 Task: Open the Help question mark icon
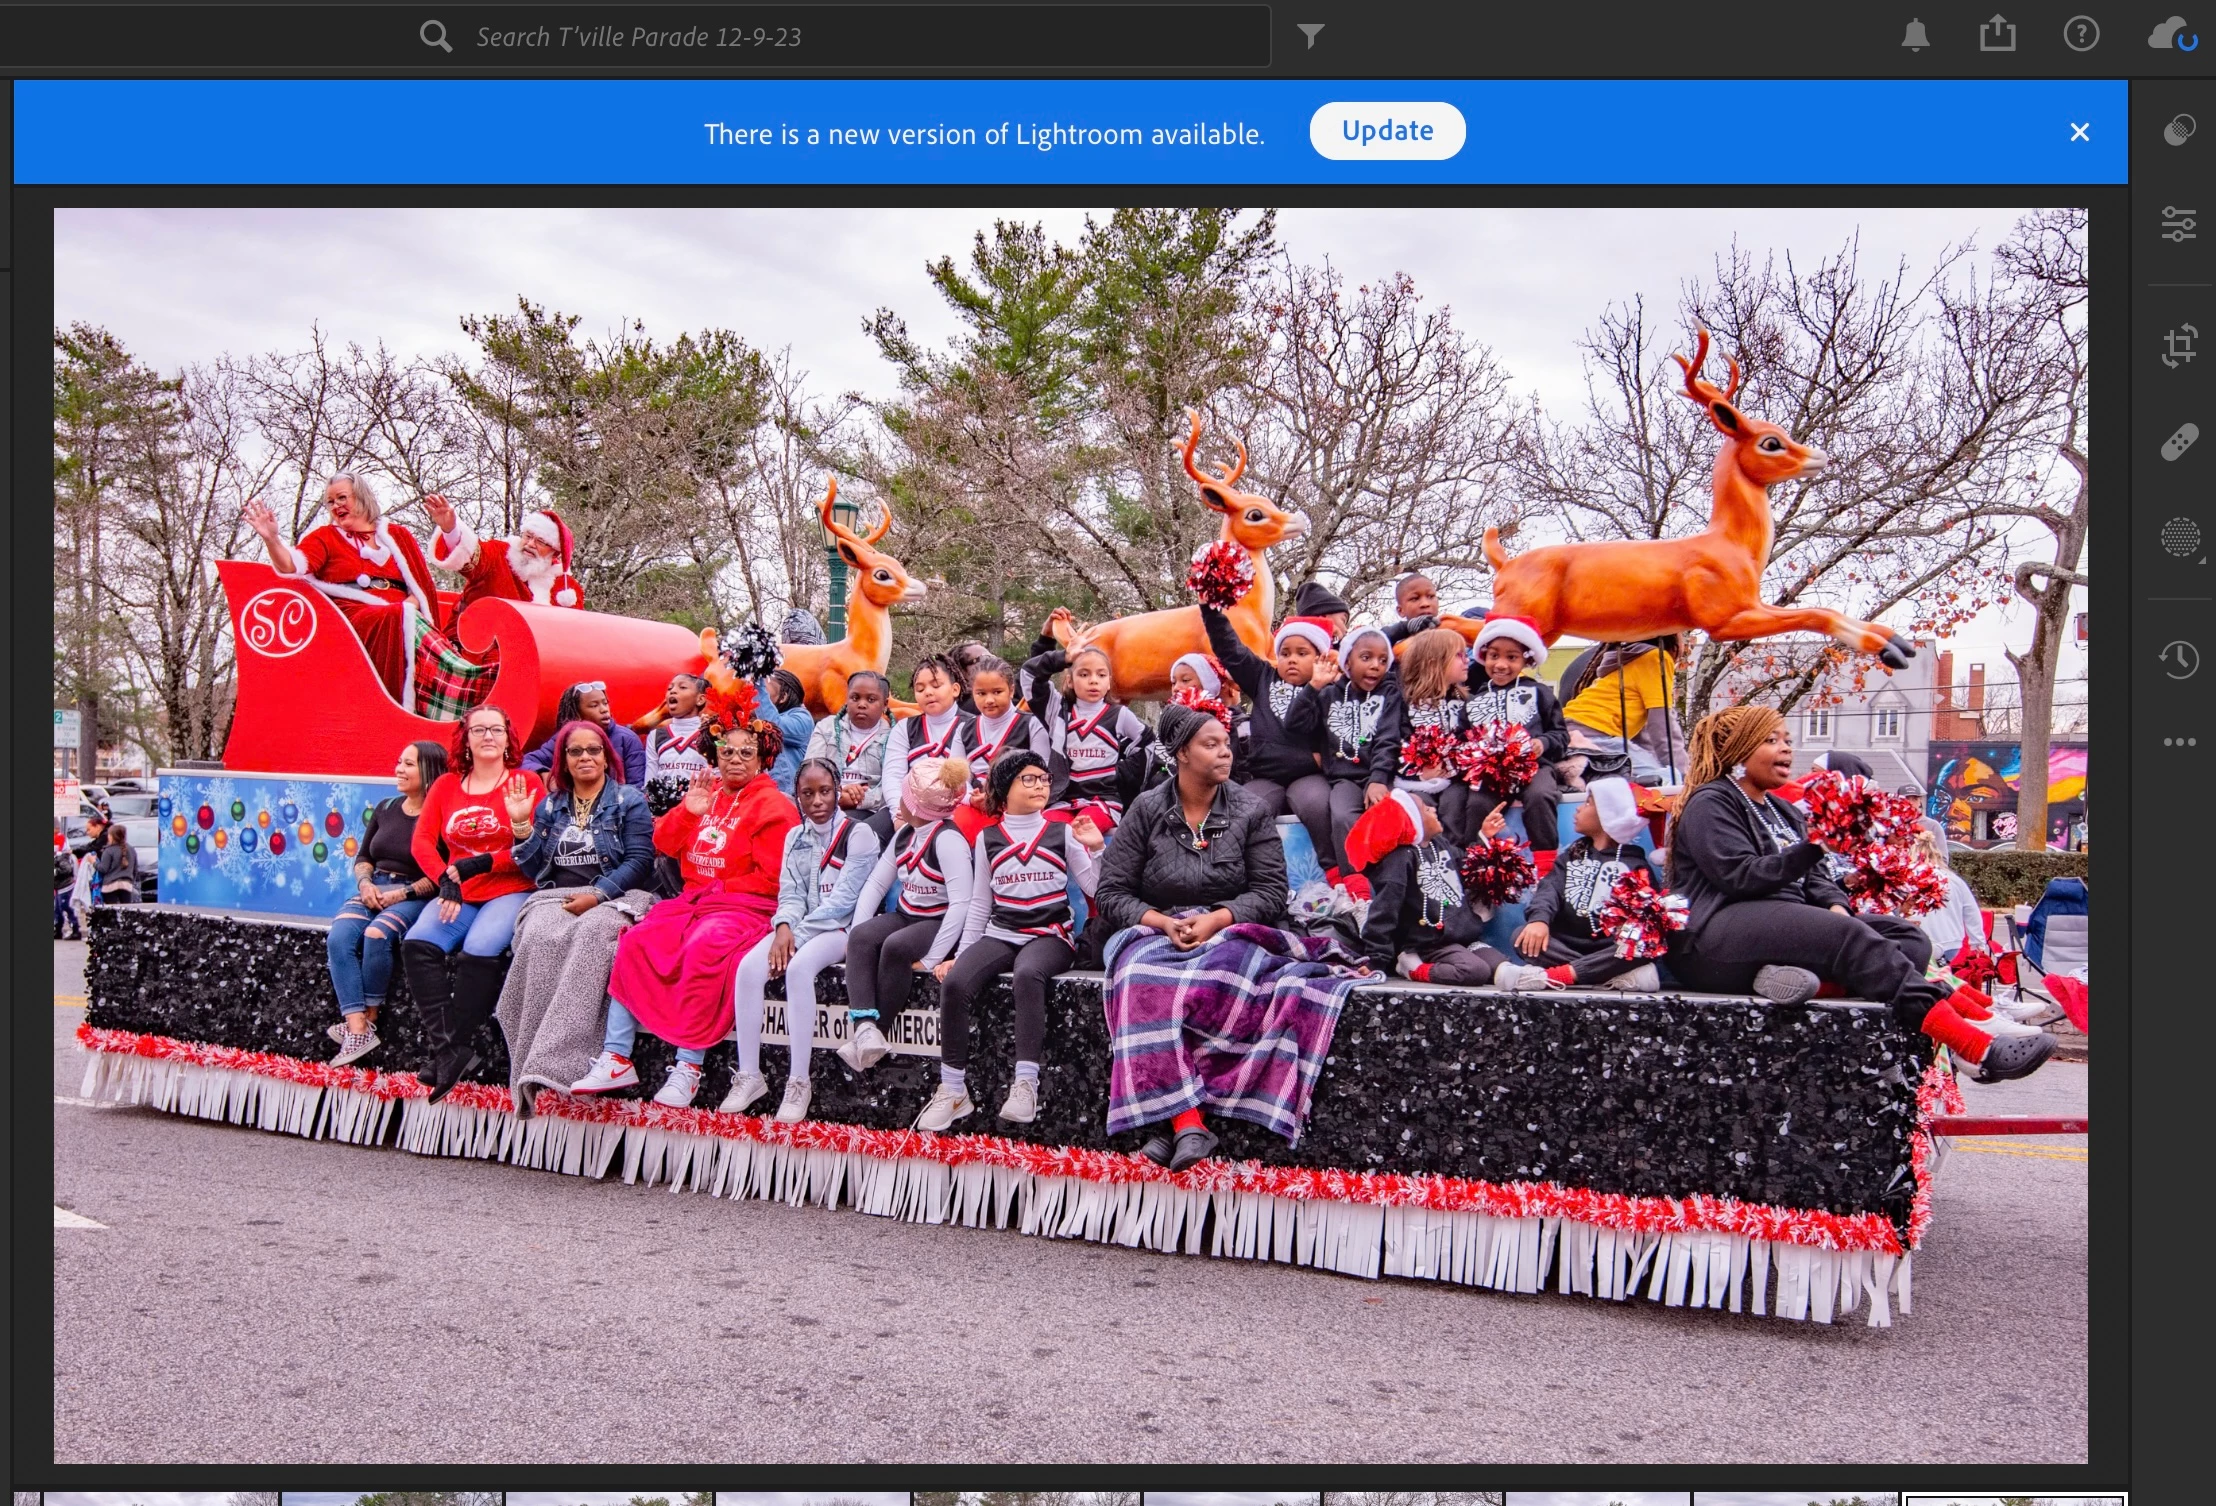point(2081,35)
